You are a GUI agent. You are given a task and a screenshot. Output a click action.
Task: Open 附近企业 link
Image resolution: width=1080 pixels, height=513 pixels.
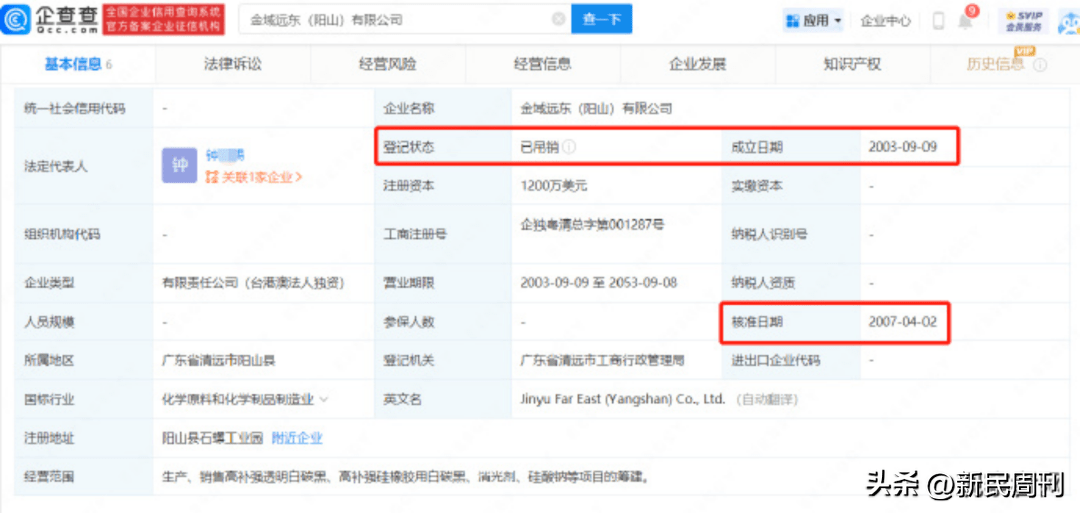click(297, 438)
